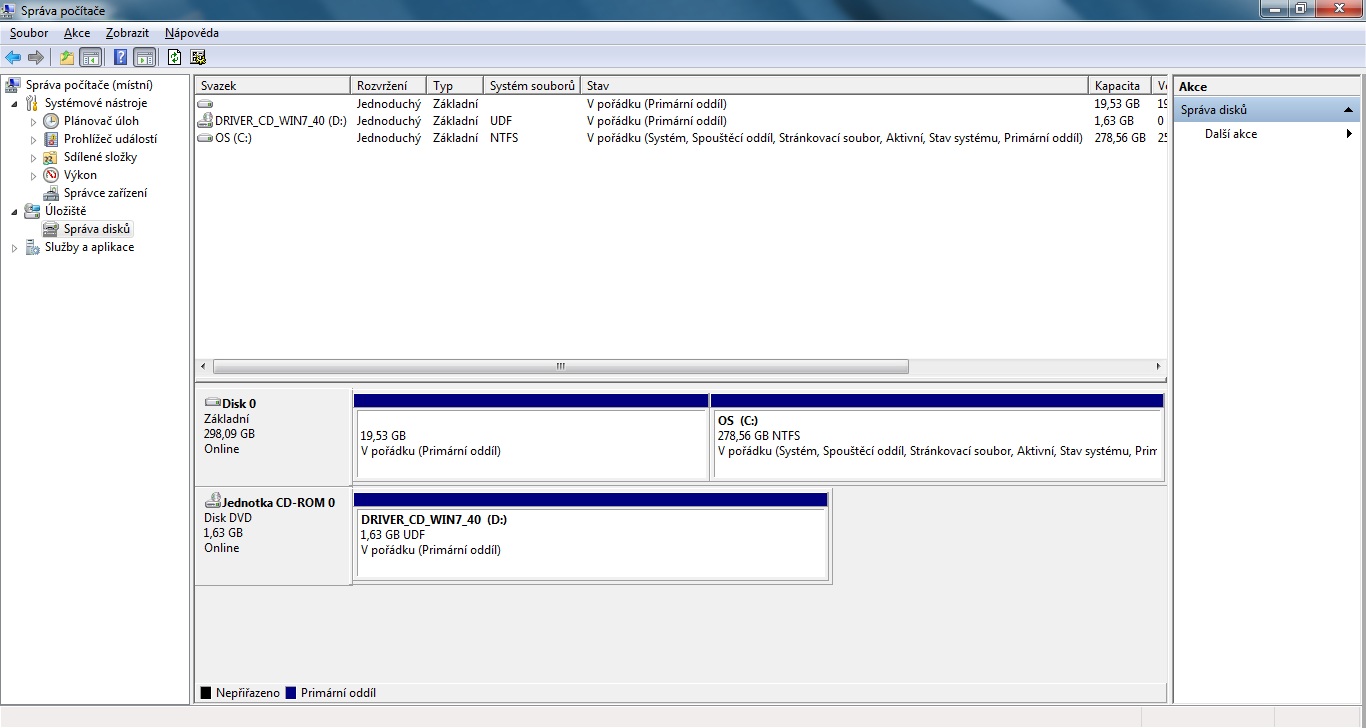Viewport: 1366px width, 728px height.
Task: Expand the Plánovač úloh tree node
Action: 33,121
